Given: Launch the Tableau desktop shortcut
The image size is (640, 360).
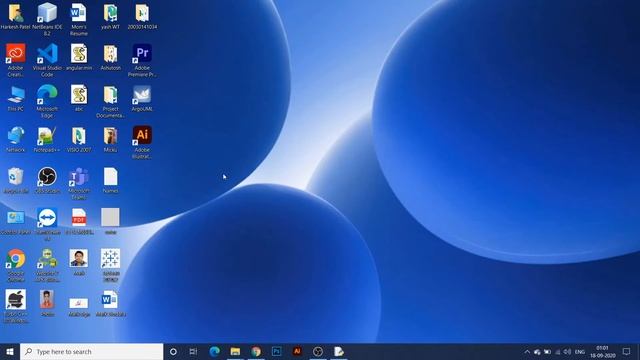Looking at the screenshot, I should tap(110, 259).
